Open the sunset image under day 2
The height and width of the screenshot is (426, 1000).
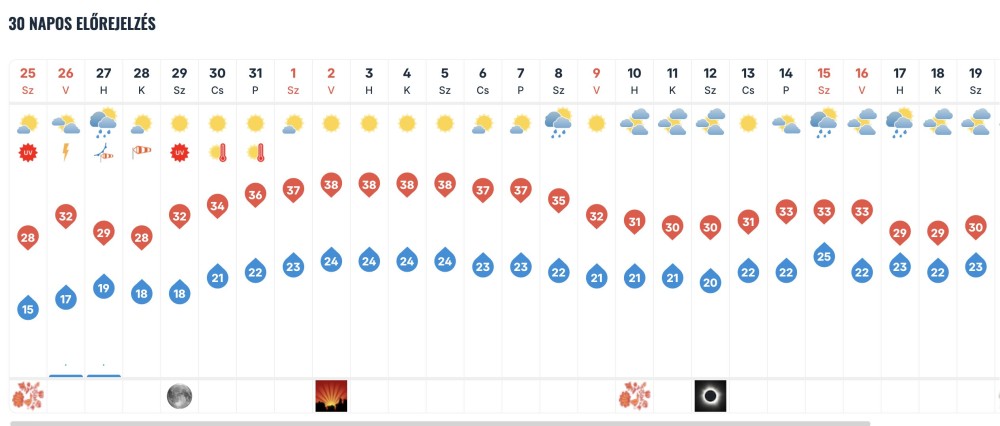pyautogui.click(x=331, y=396)
